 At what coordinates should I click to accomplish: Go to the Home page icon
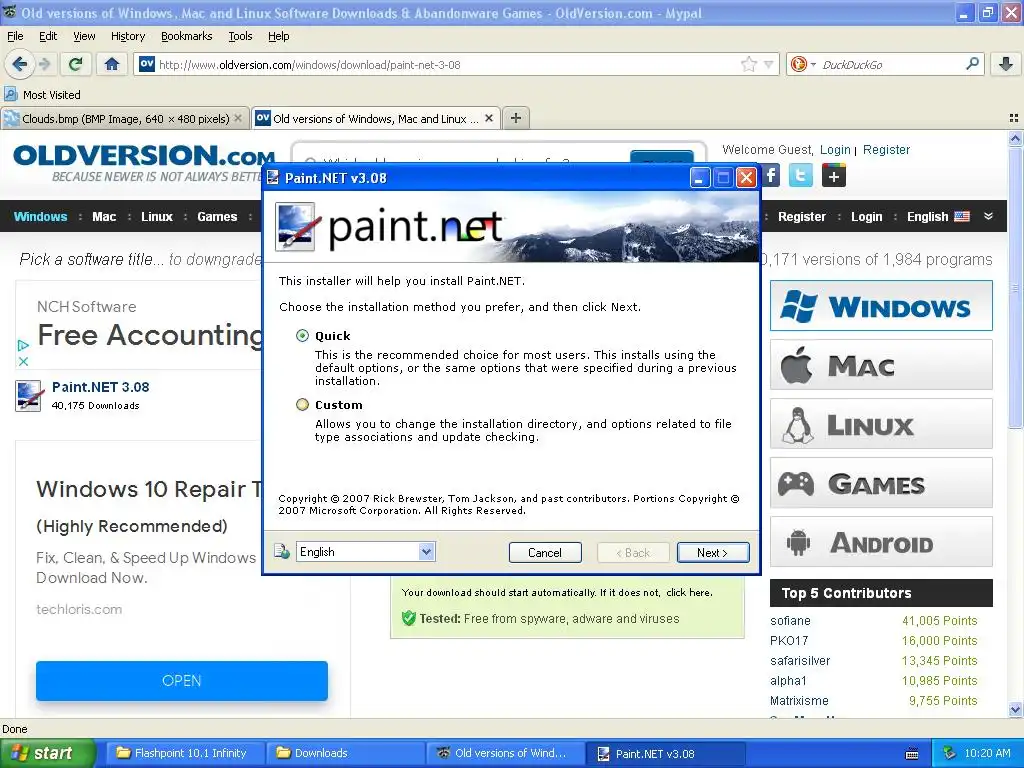point(112,64)
